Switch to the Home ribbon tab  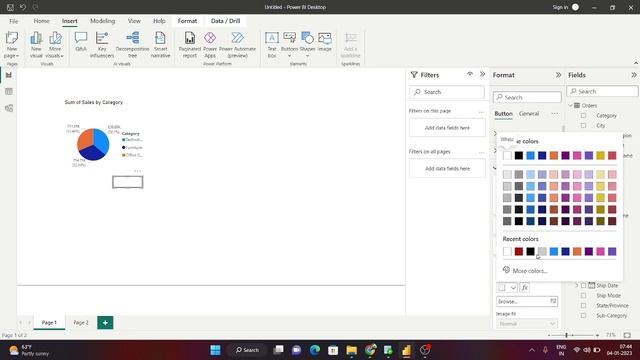(41, 21)
